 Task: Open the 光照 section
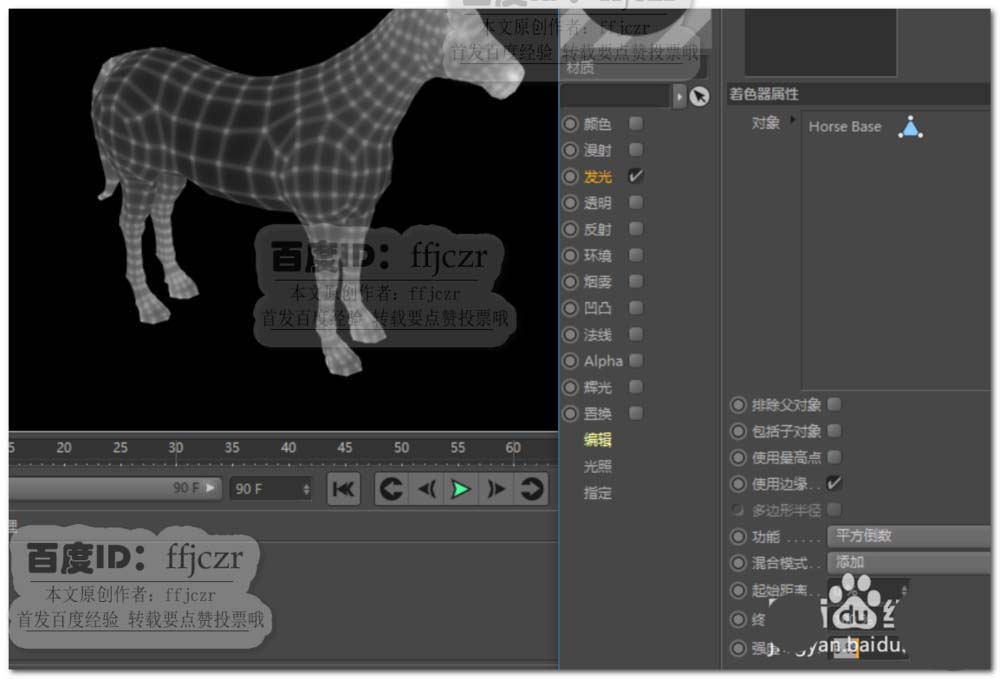[597, 466]
